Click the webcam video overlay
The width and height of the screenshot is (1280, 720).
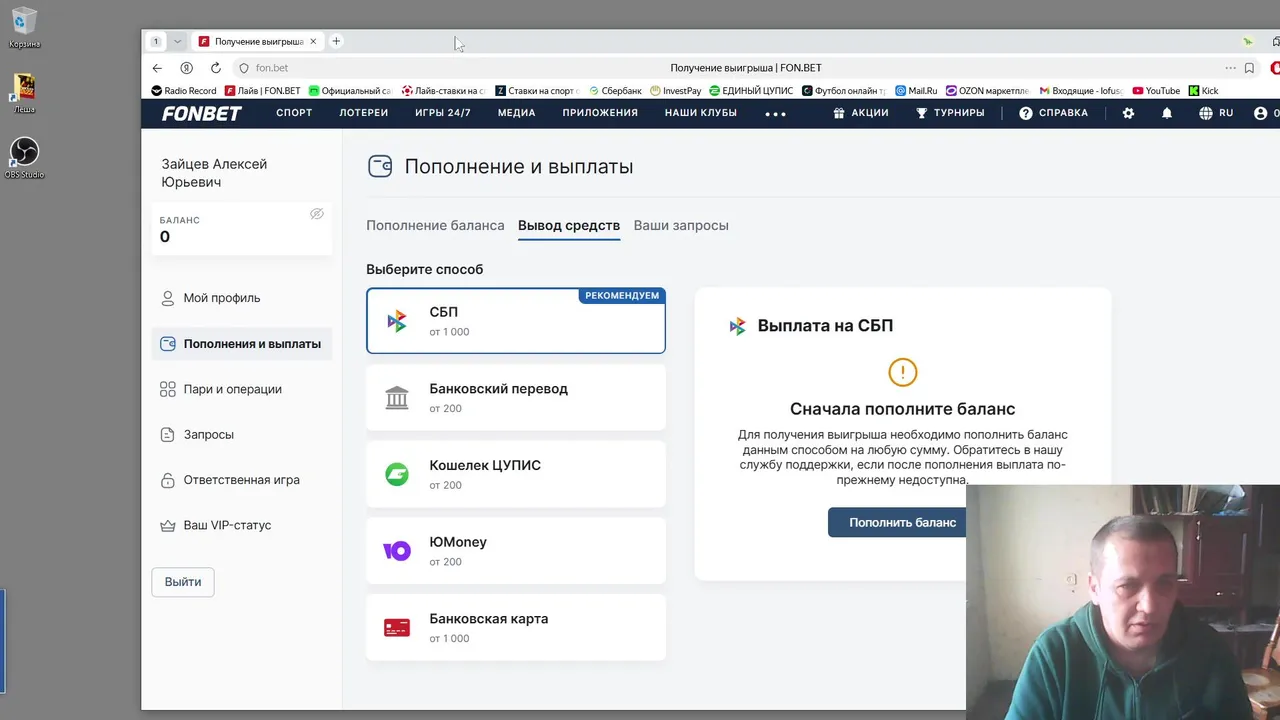click(x=1123, y=602)
